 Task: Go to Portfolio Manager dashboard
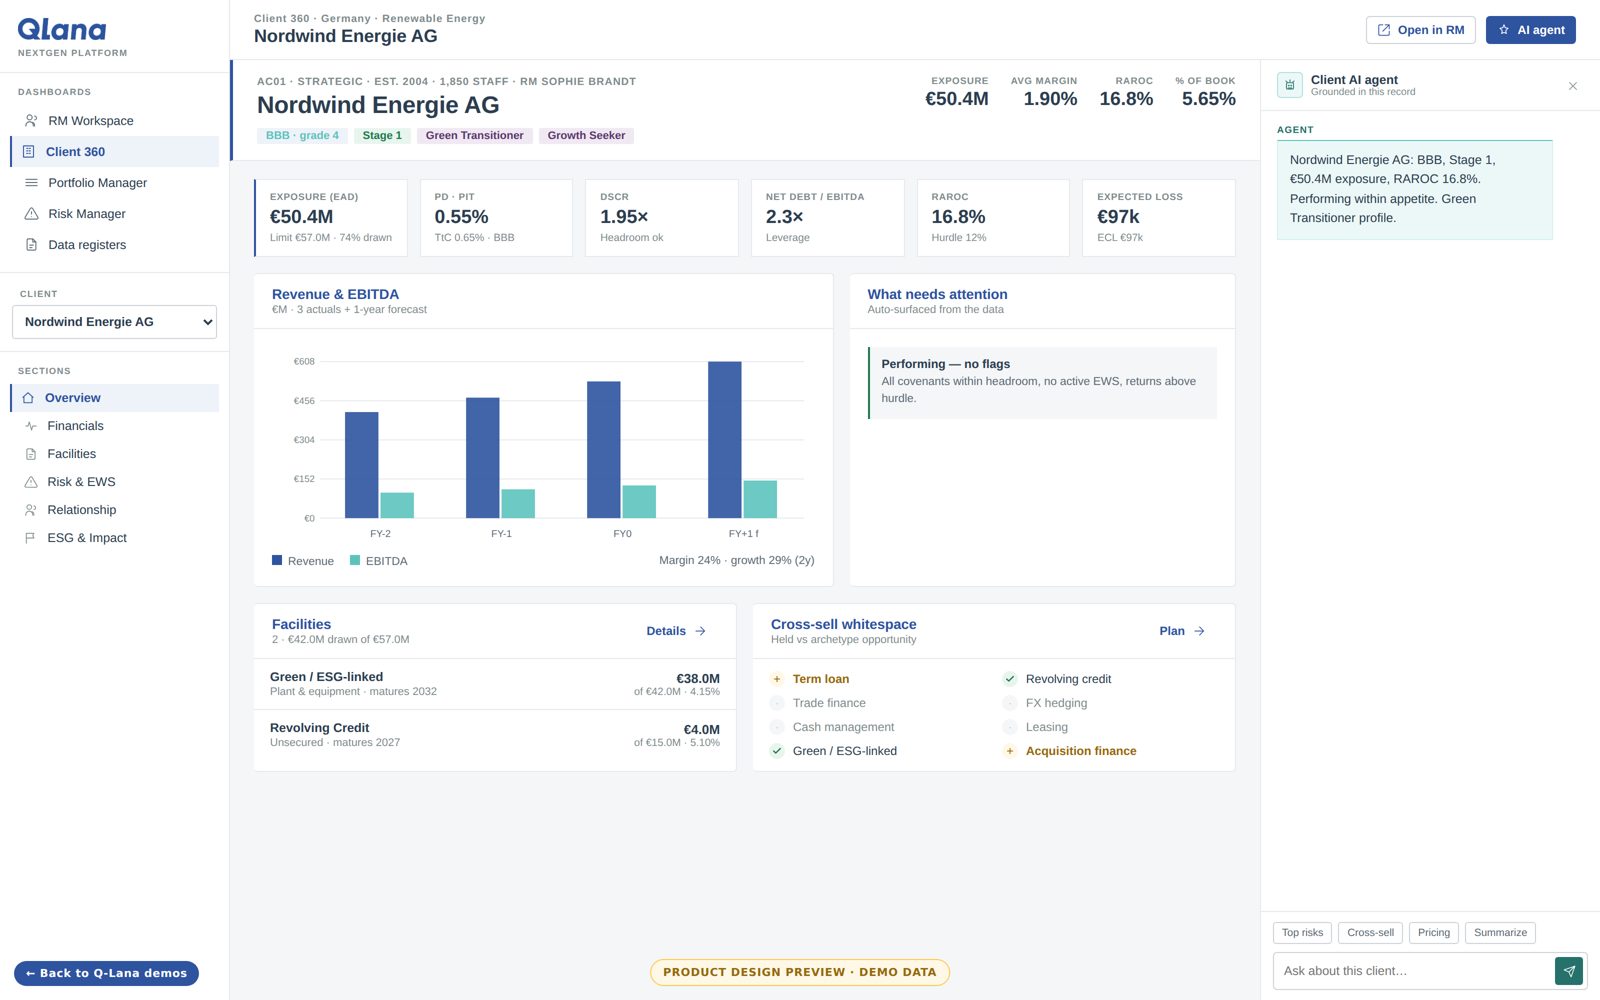point(114,183)
